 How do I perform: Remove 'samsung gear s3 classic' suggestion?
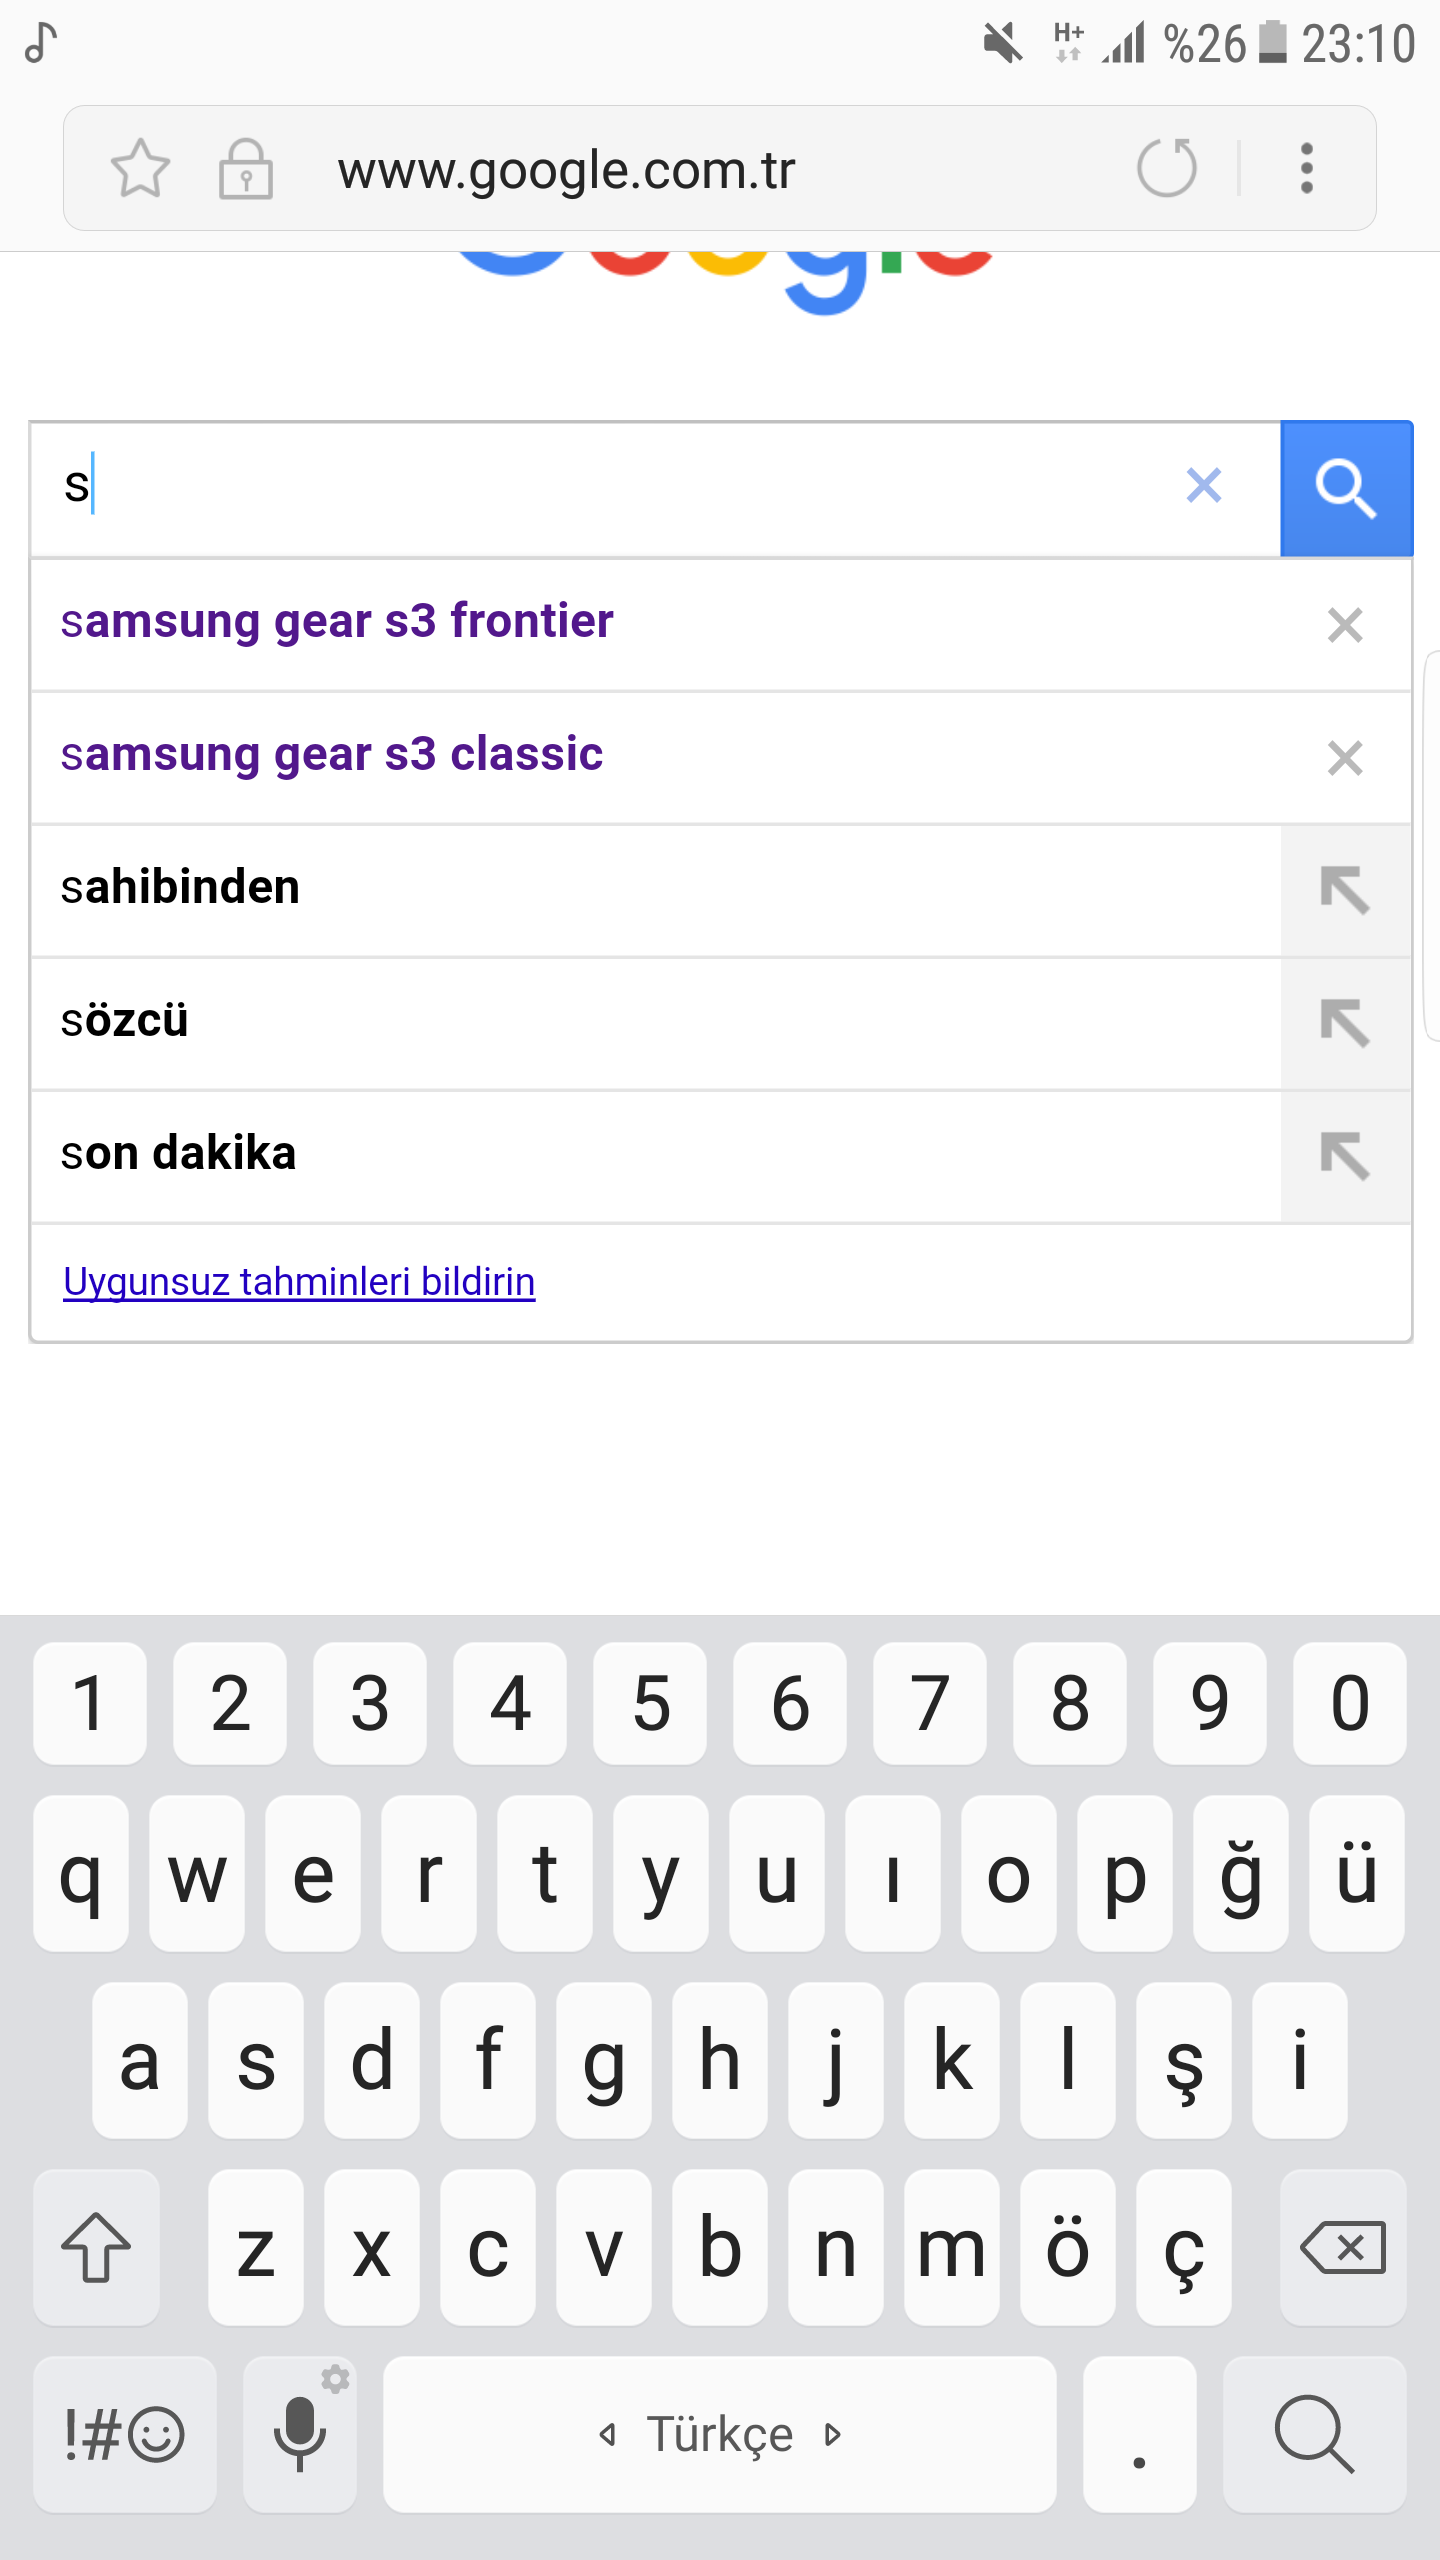pos(1345,758)
